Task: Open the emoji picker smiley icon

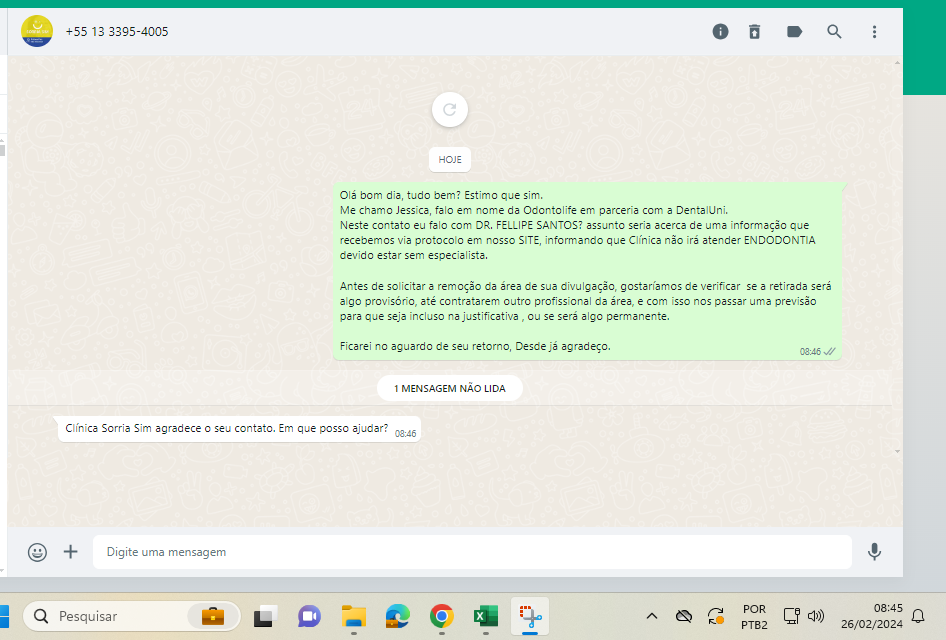Action: click(x=37, y=552)
